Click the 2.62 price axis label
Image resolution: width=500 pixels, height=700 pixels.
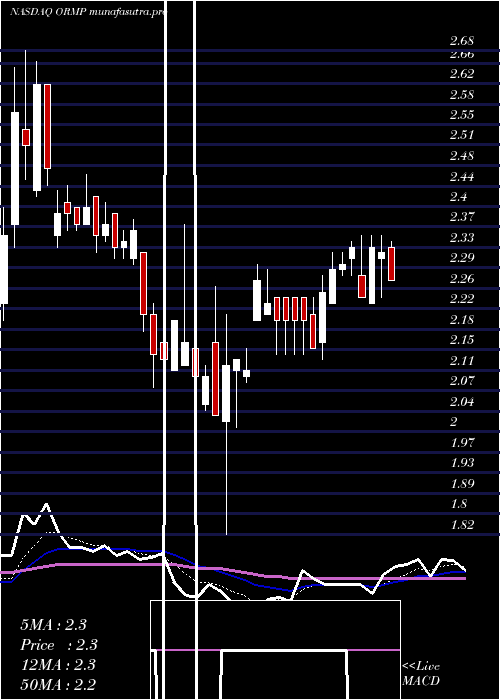click(462, 74)
